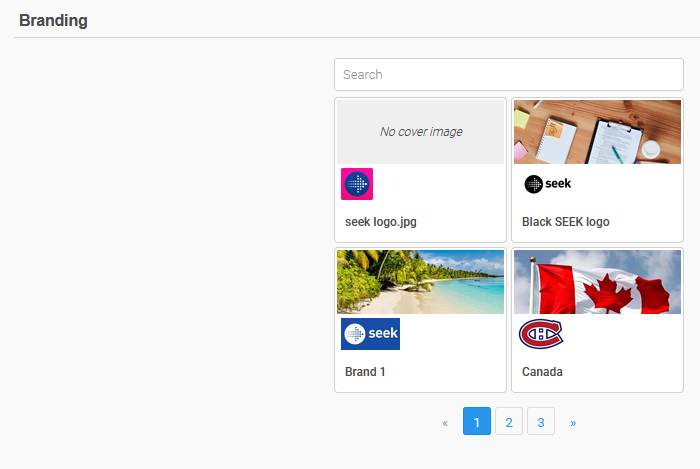Image resolution: width=700 pixels, height=469 pixels.
Task: Open the tropical beach cover image
Action: [421, 282]
